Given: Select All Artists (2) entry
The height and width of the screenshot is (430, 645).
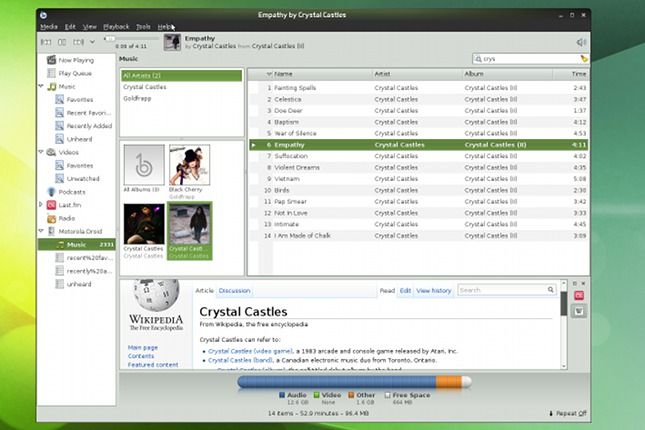Looking at the screenshot, I should pyautogui.click(x=181, y=75).
